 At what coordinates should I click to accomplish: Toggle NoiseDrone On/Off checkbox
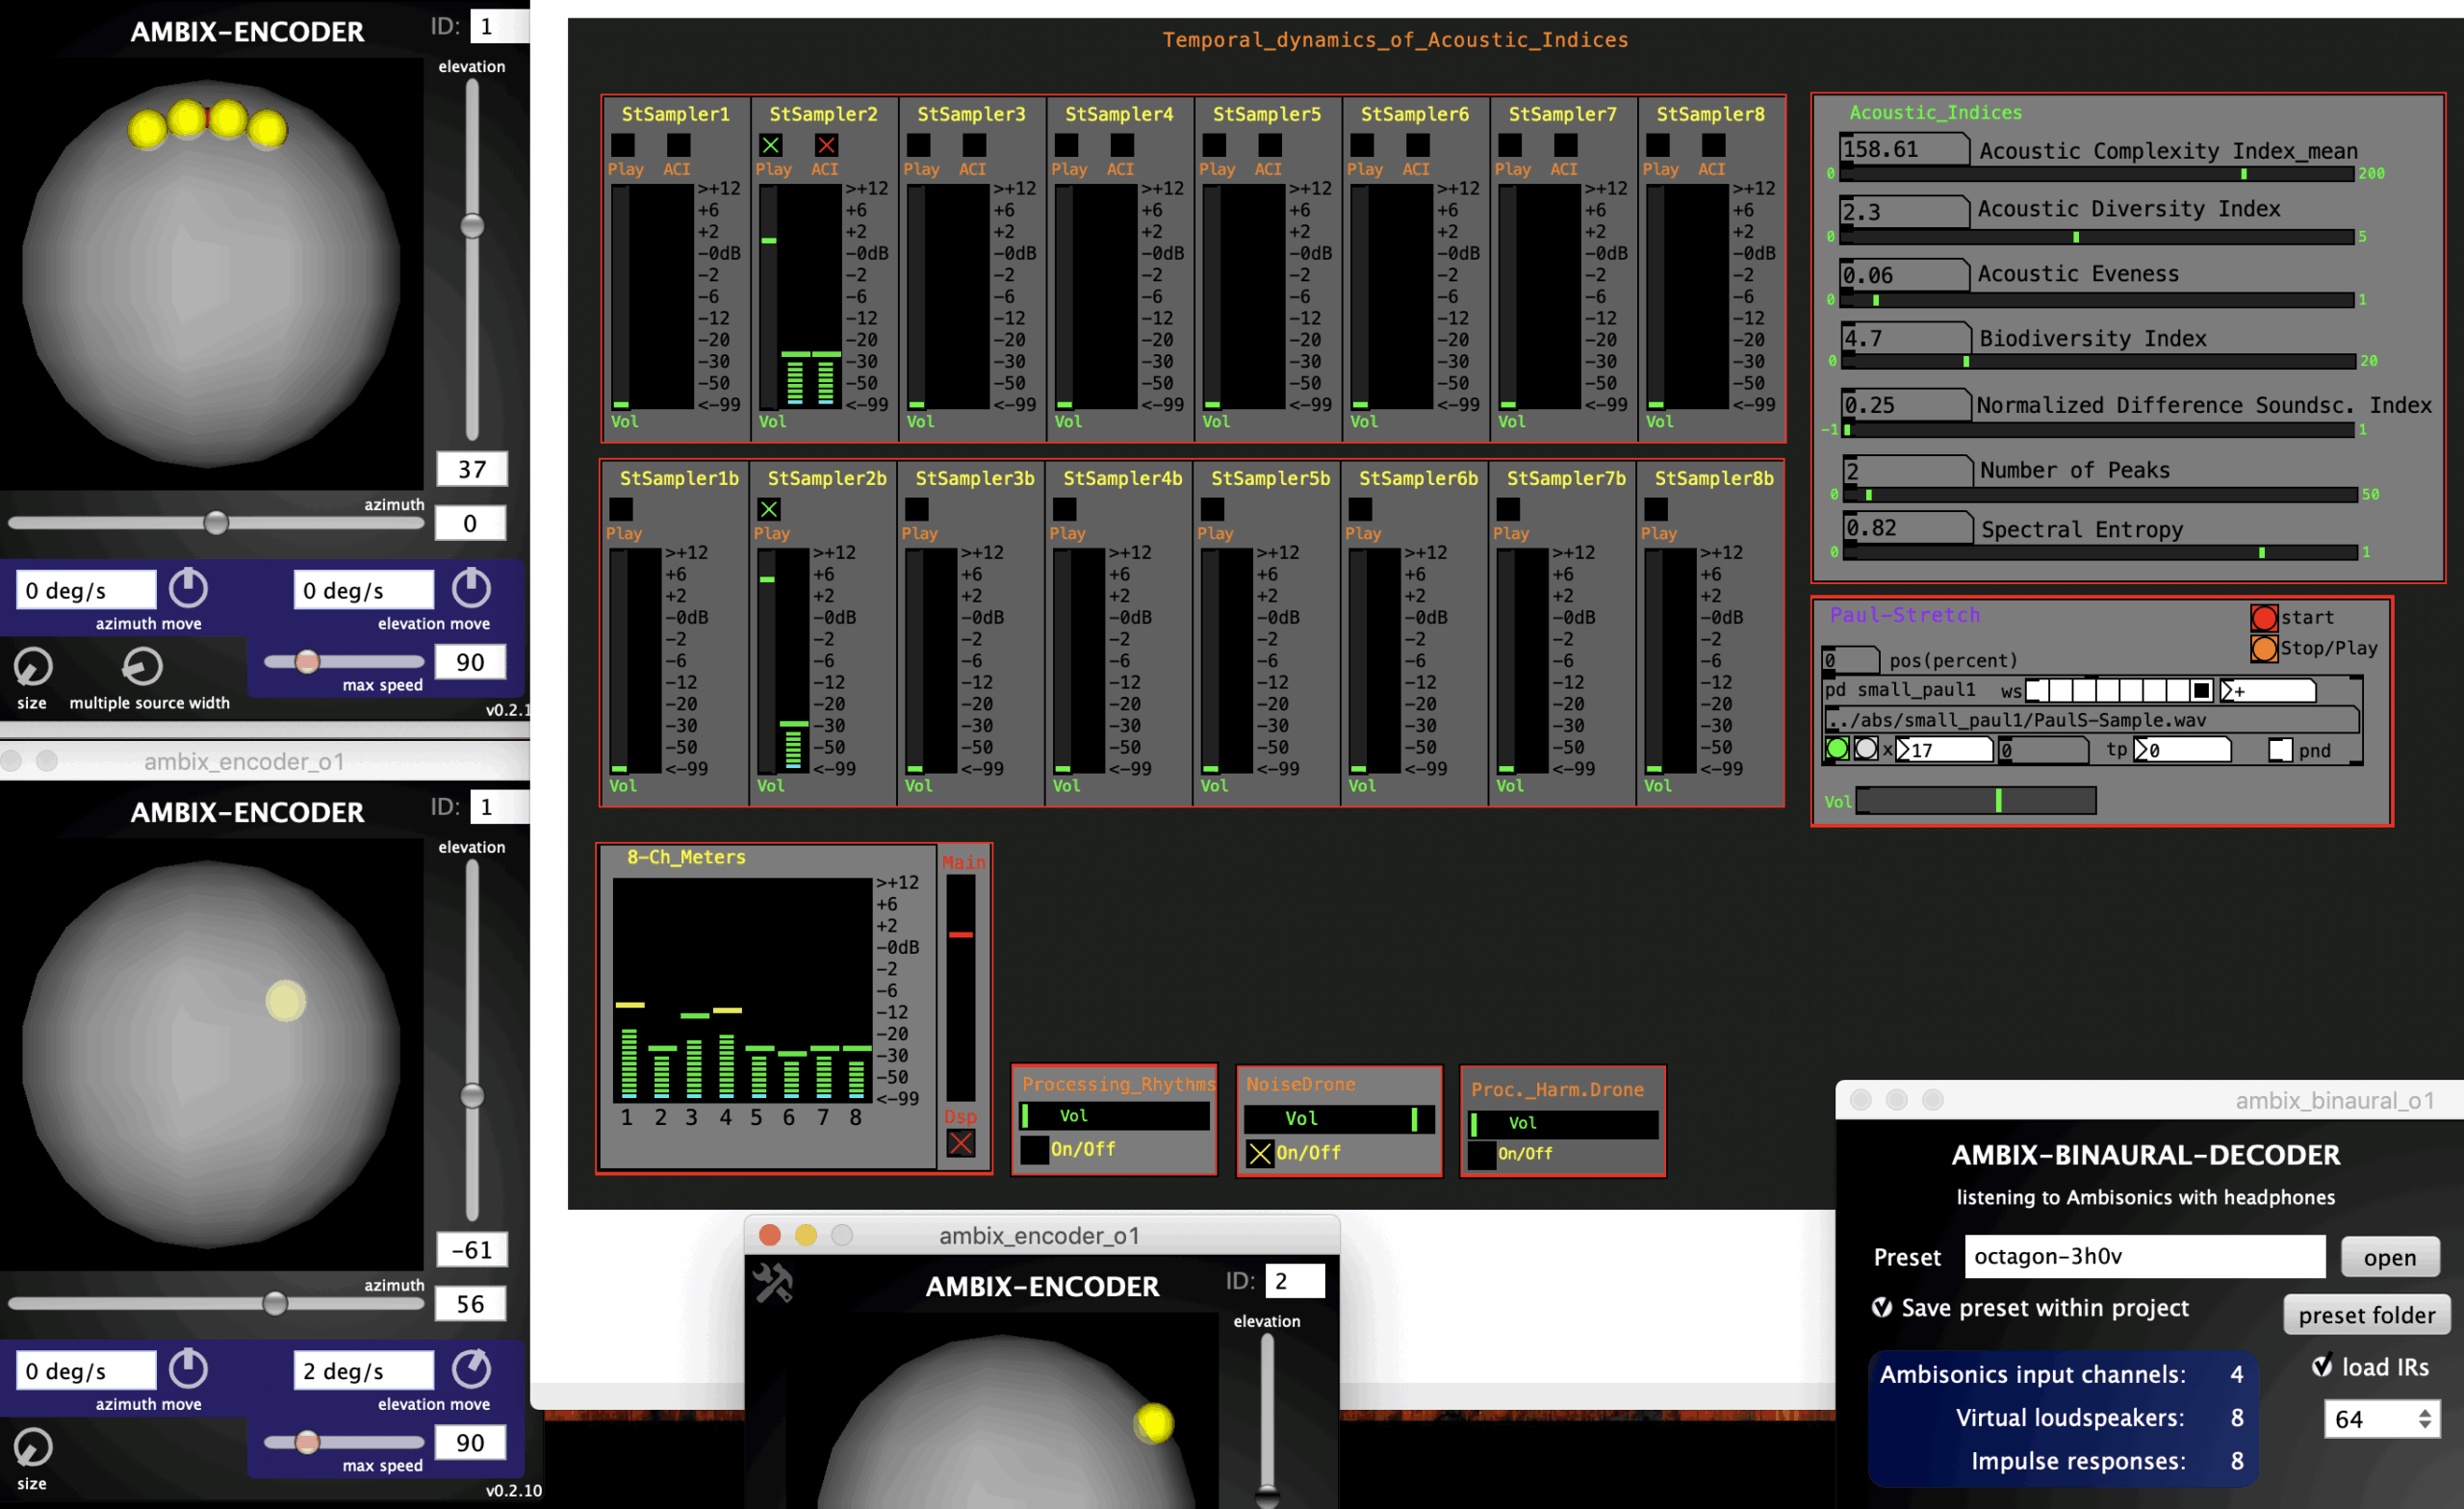point(1260,1153)
